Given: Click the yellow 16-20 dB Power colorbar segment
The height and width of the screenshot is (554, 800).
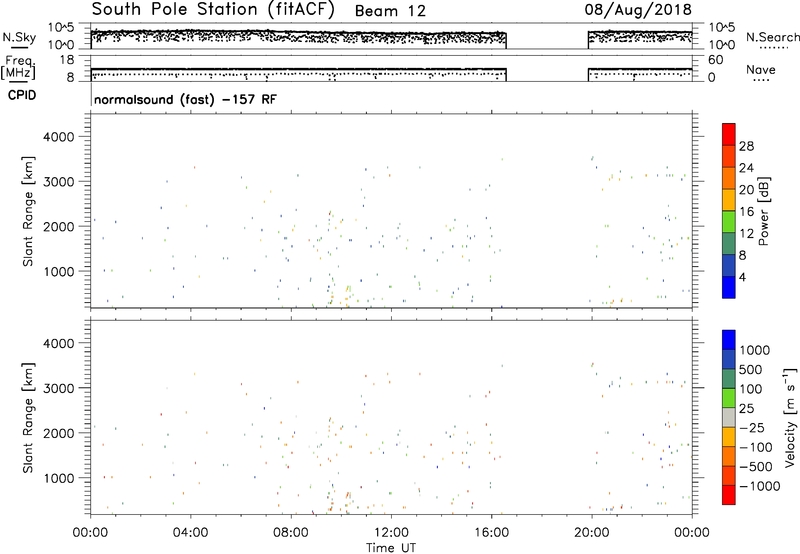Looking at the screenshot, I should 729,200.
